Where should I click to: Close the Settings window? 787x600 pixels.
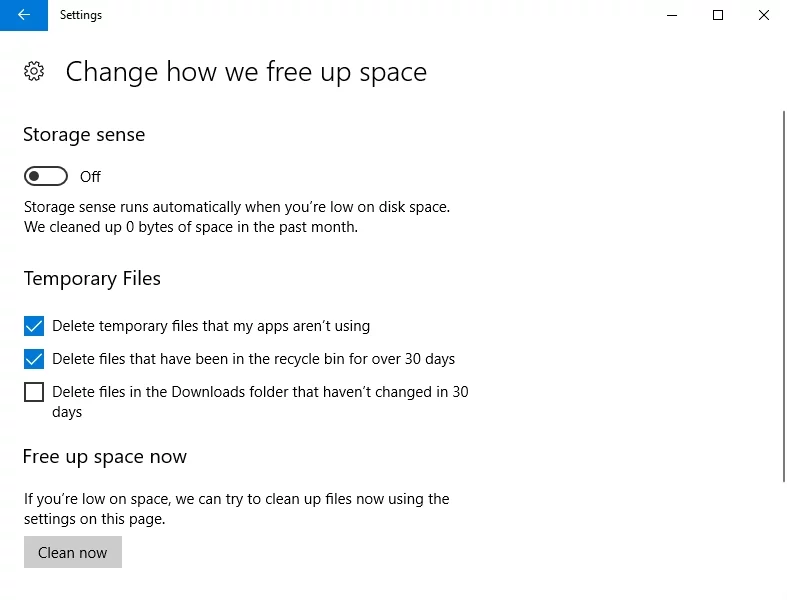[764, 15]
